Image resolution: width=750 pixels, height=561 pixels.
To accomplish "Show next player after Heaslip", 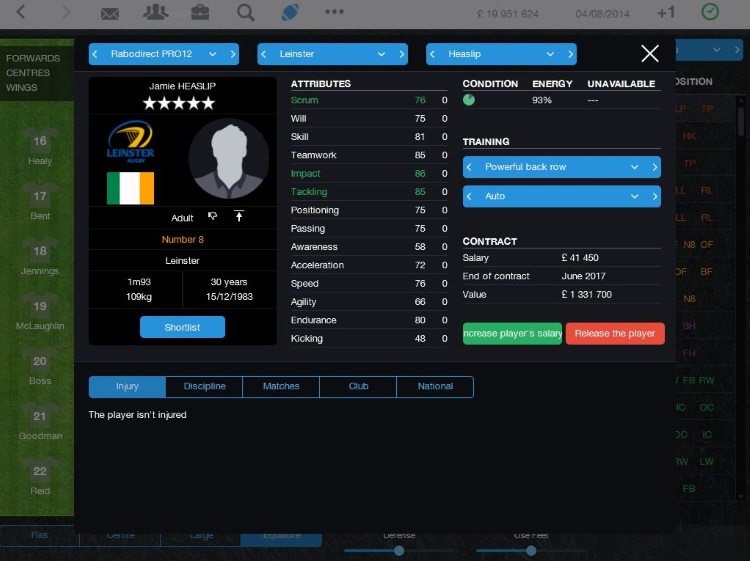I will pos(571,54).
